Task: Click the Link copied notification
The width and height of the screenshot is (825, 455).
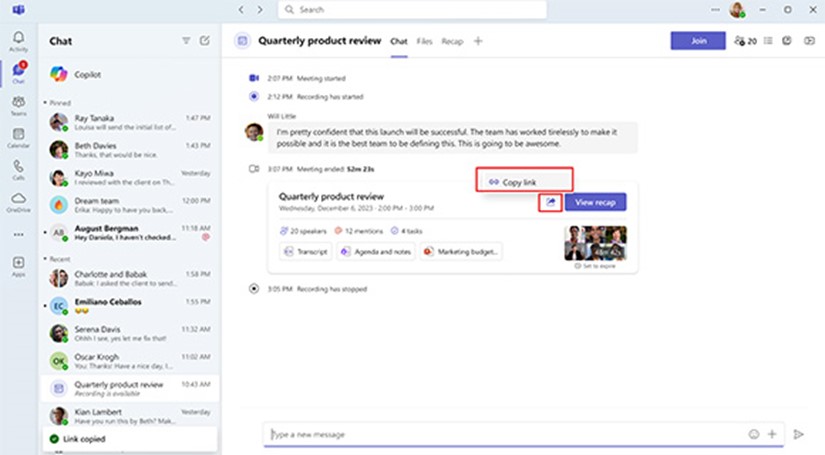Action: (x=129, y=439)
